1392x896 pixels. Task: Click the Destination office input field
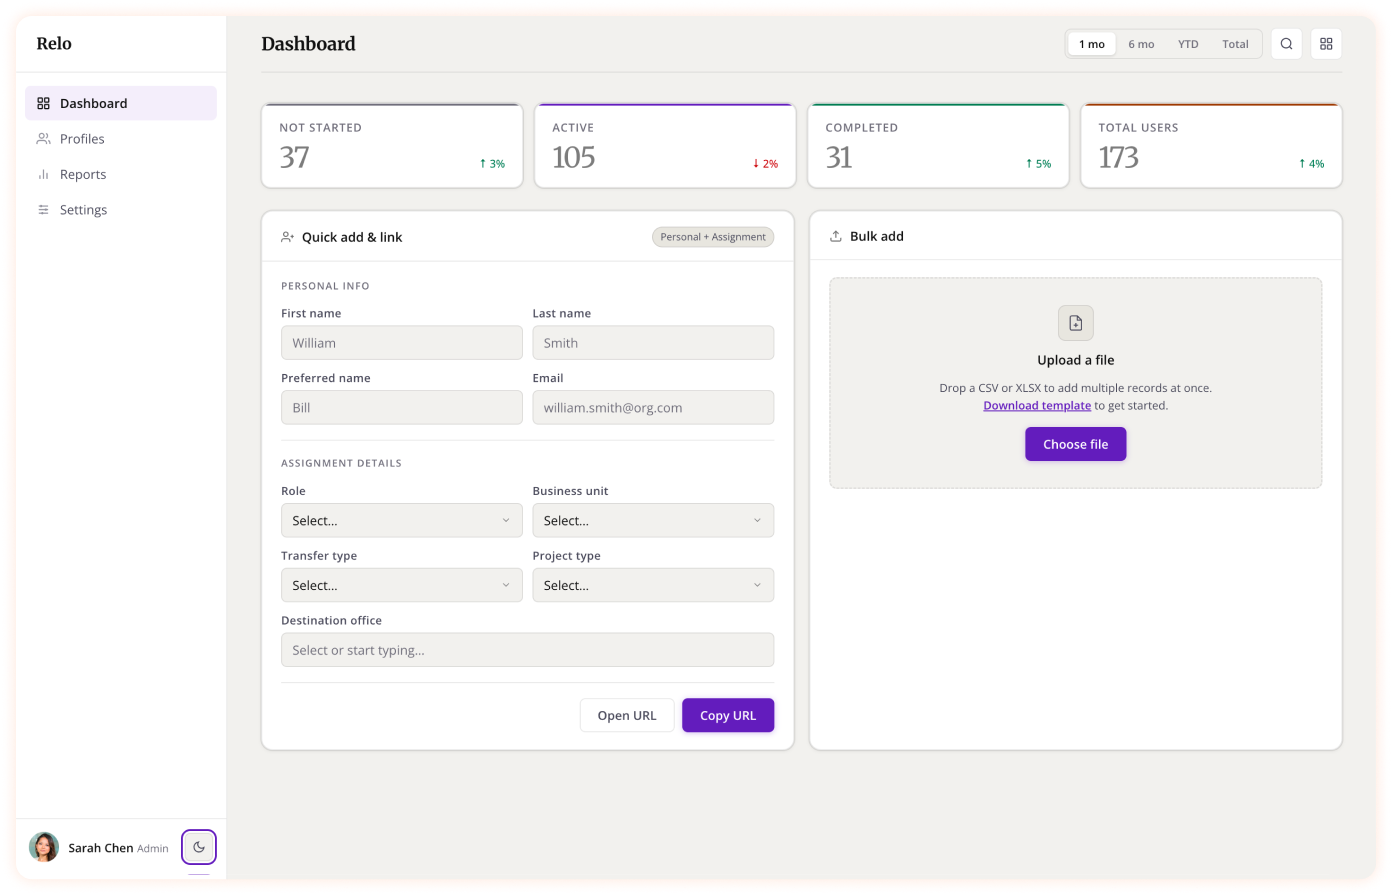coord(527,649)
